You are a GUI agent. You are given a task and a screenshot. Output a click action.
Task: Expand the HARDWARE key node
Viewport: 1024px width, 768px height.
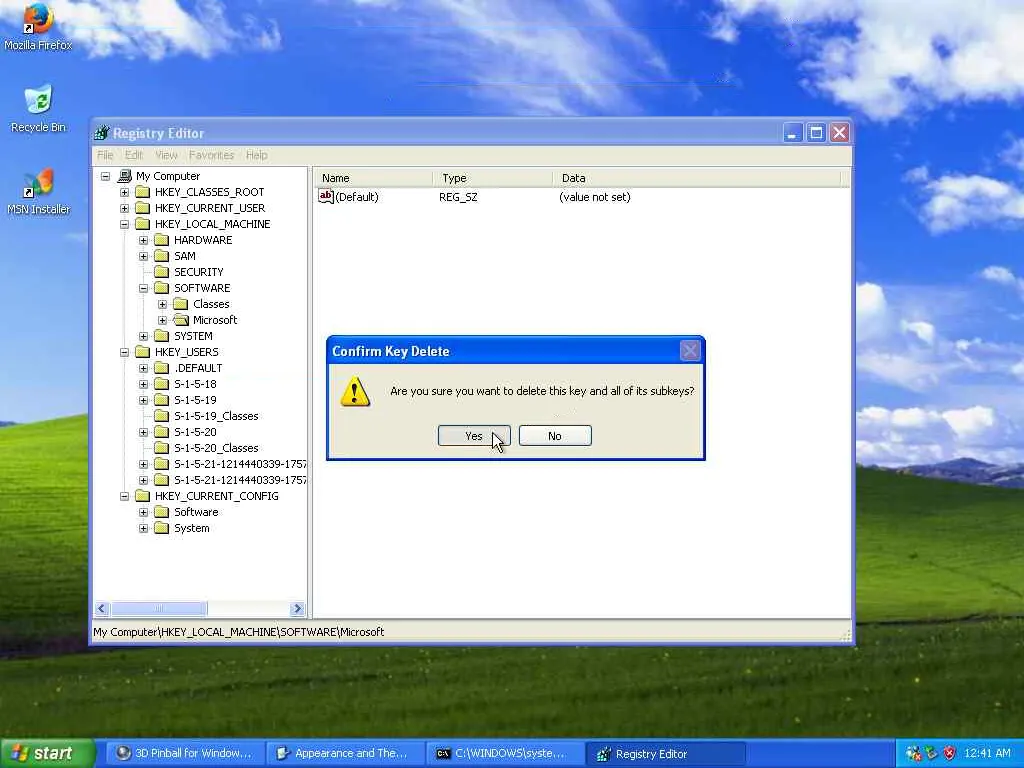[x=143, y=240]
